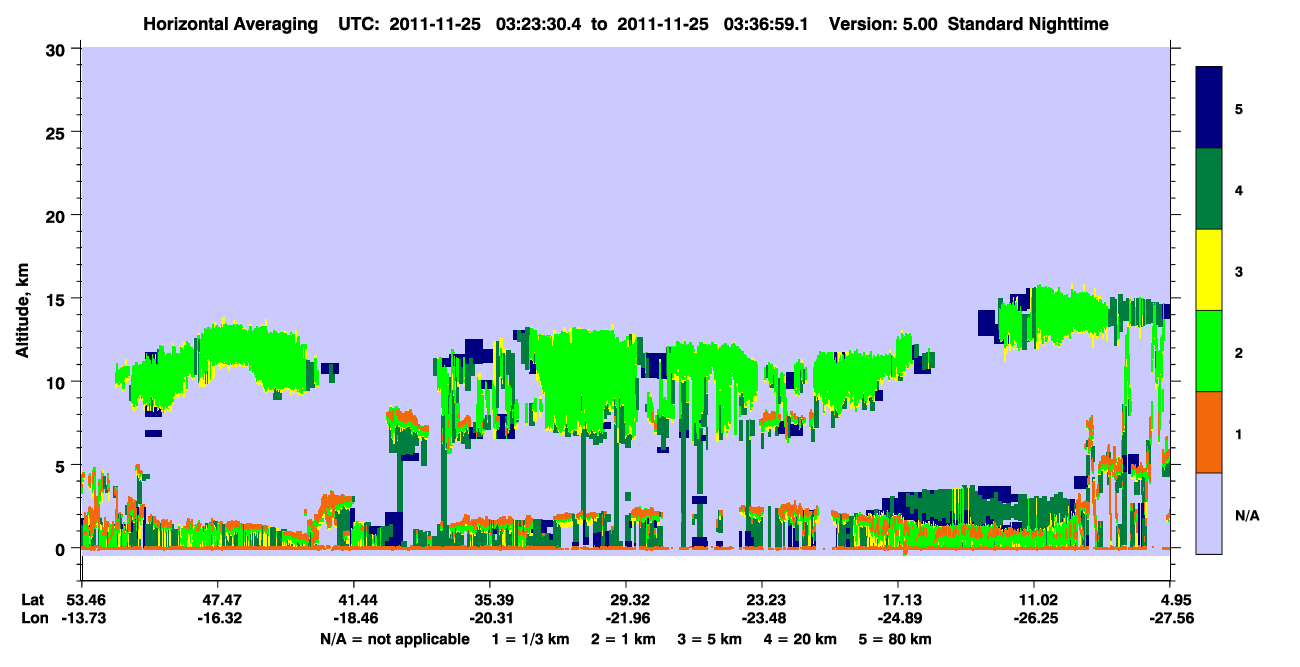
Task: Click longitude value -27.56
Action: click(1172, 618)
